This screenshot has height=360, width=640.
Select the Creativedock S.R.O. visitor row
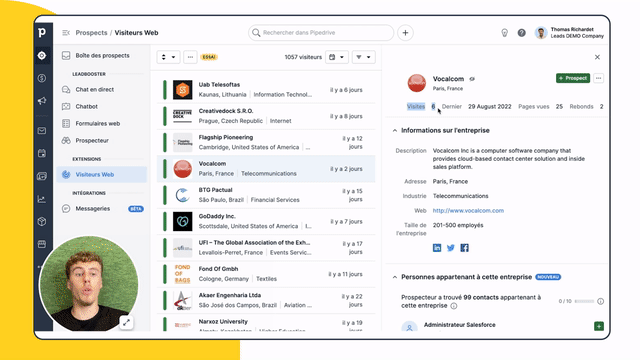(x=266, y=116)
